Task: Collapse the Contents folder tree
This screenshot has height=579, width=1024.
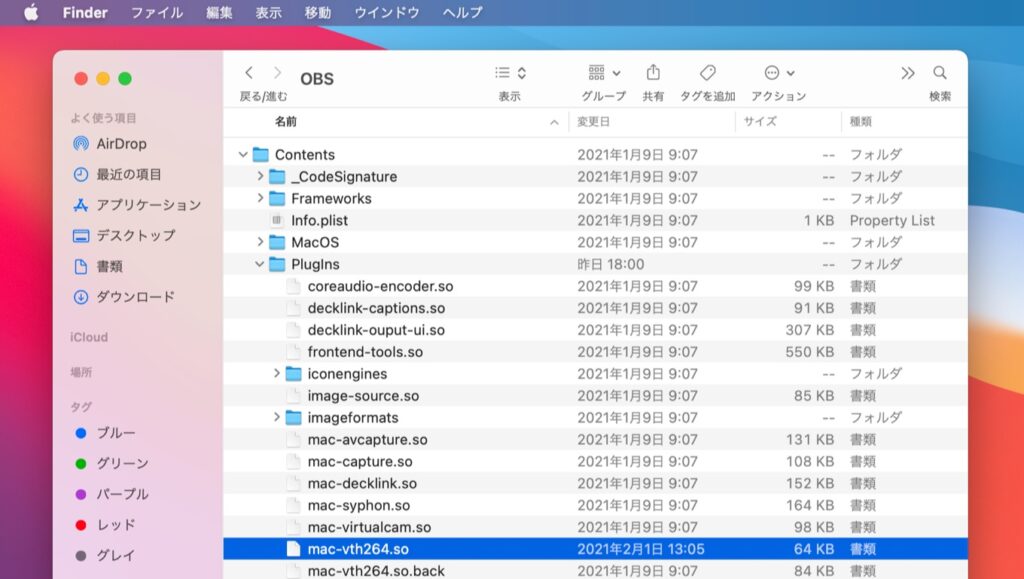Action: 241,154
